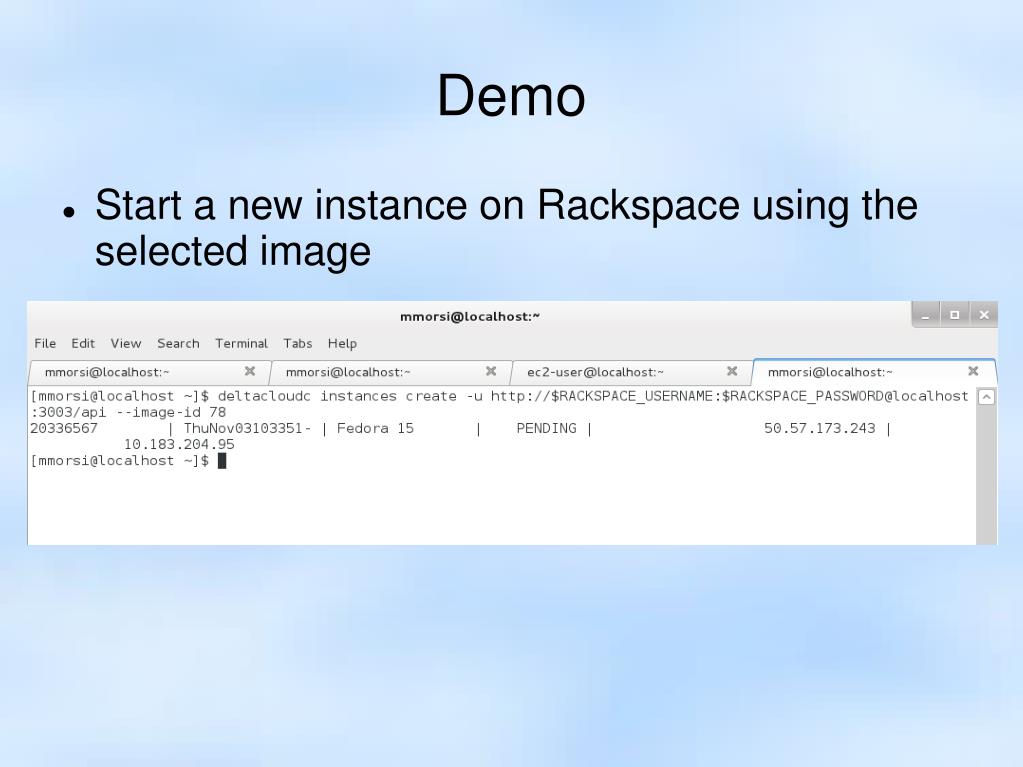Screen dimensions: 1023x767
Task: Open the Terminal menu
Action: [241, 343]
